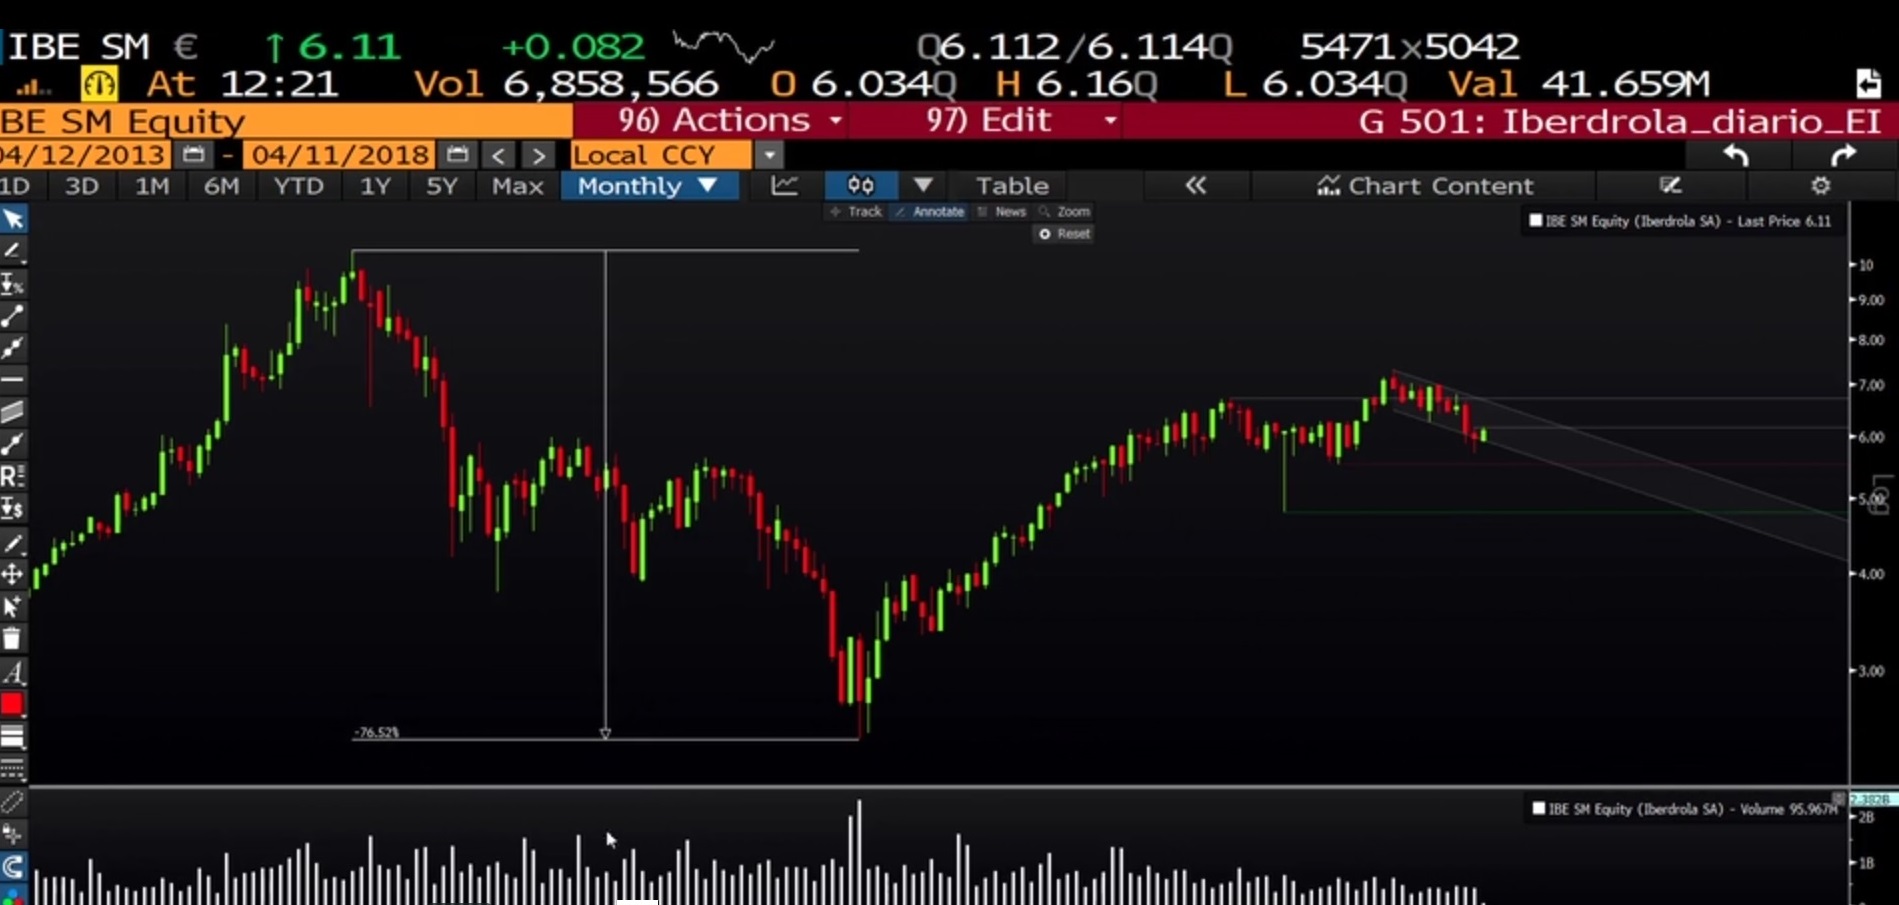Switch to line chart view
Viewport: 1899px width, 905px height.
784,185
